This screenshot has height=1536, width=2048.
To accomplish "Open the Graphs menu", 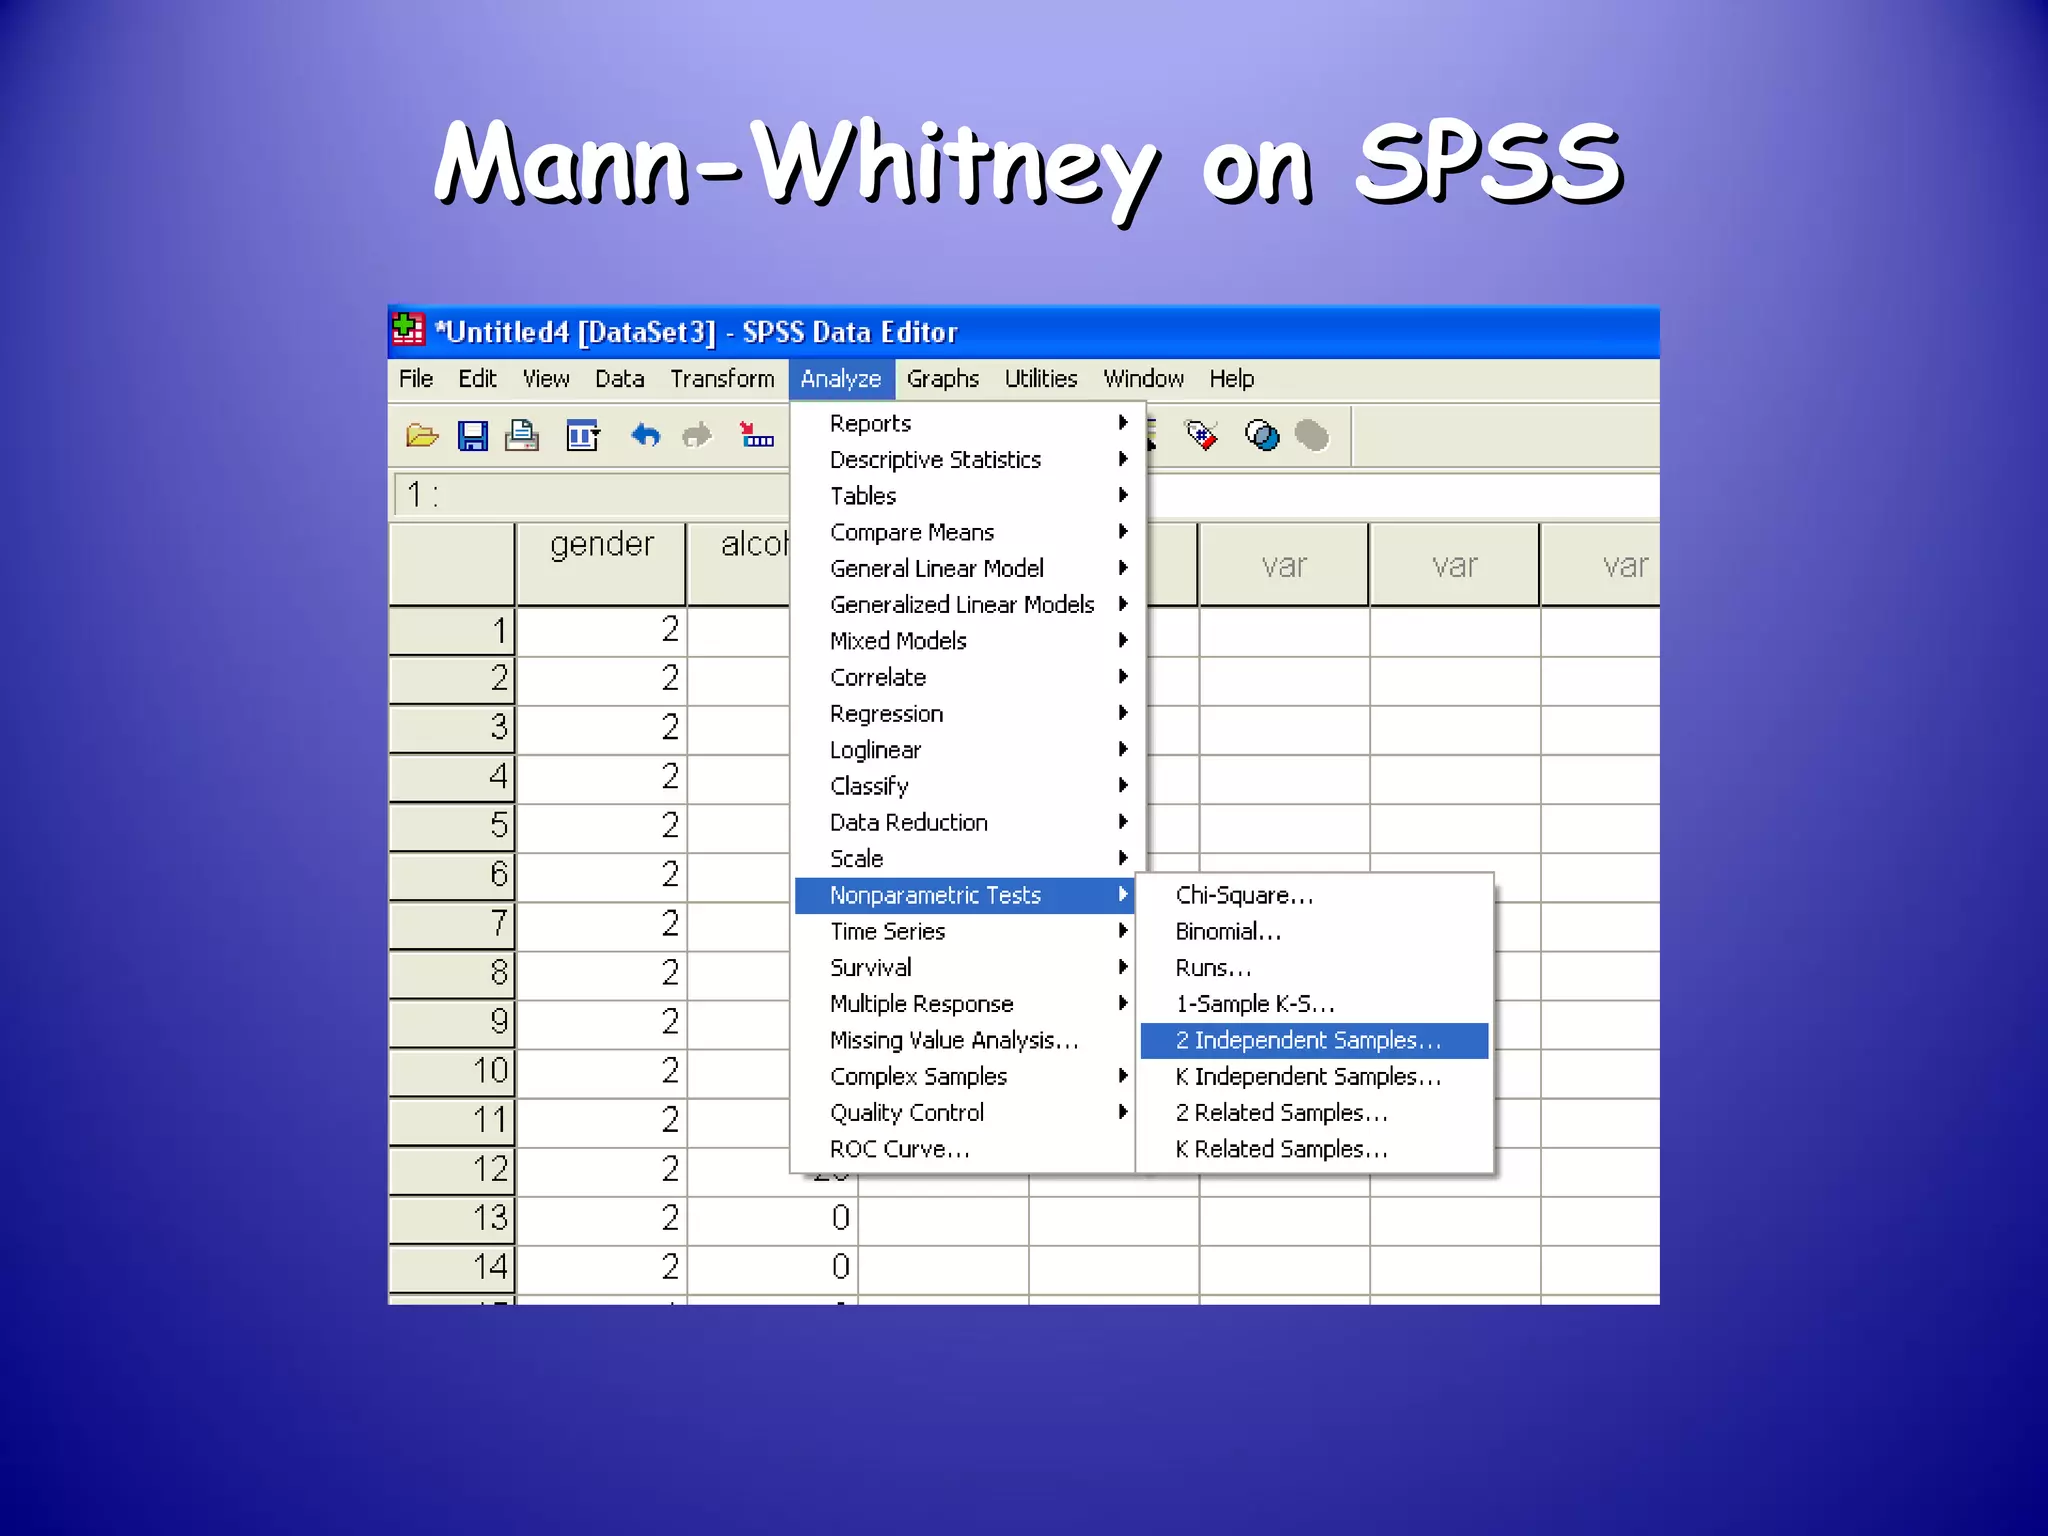I will [x=943, y=379].
